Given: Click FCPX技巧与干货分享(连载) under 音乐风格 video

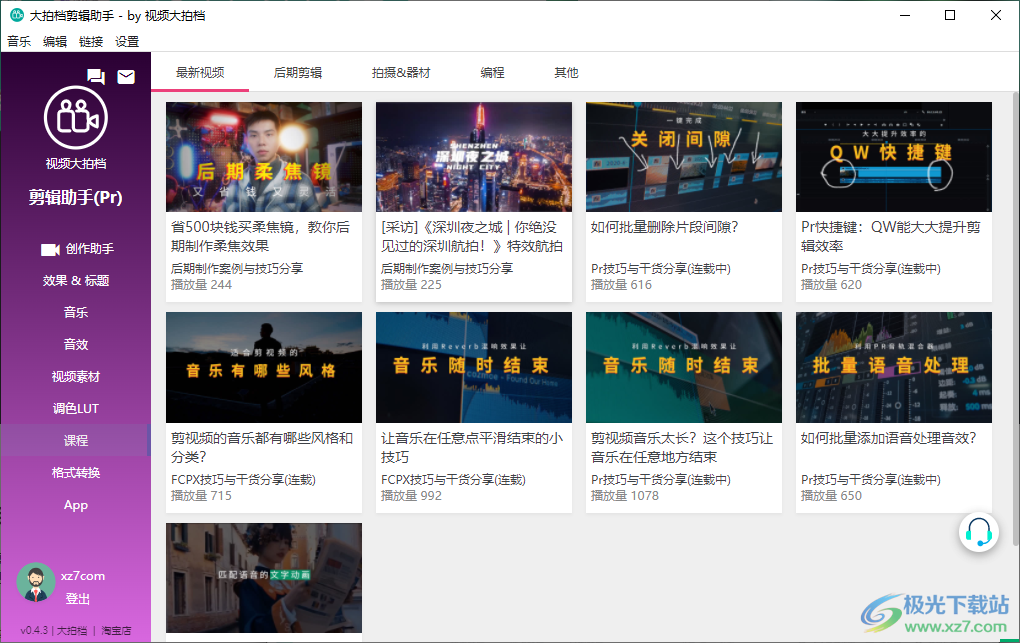Looking at the screenshot, I should tap(243, 480).
